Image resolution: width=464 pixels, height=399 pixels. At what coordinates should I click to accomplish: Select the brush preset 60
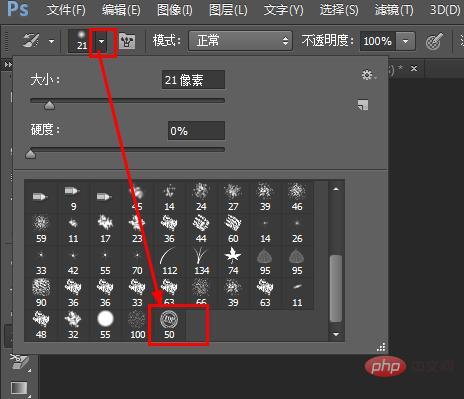tap(233, 229)
